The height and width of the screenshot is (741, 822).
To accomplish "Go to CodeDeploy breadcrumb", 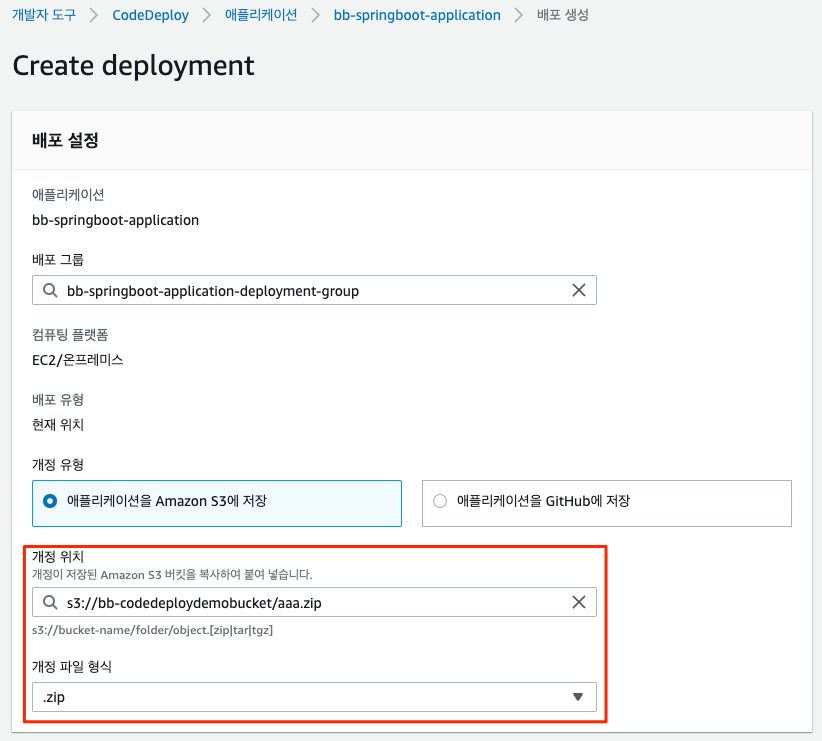I will point(150,15).
